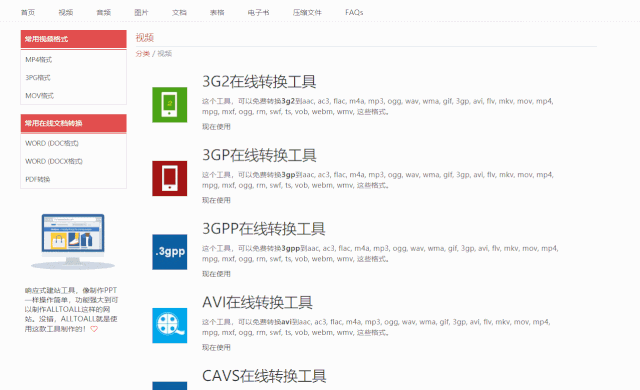Viewport: 640px width, 390px height.
Task: Click the AVI converter description text
Action: click(x=376, y=327)
